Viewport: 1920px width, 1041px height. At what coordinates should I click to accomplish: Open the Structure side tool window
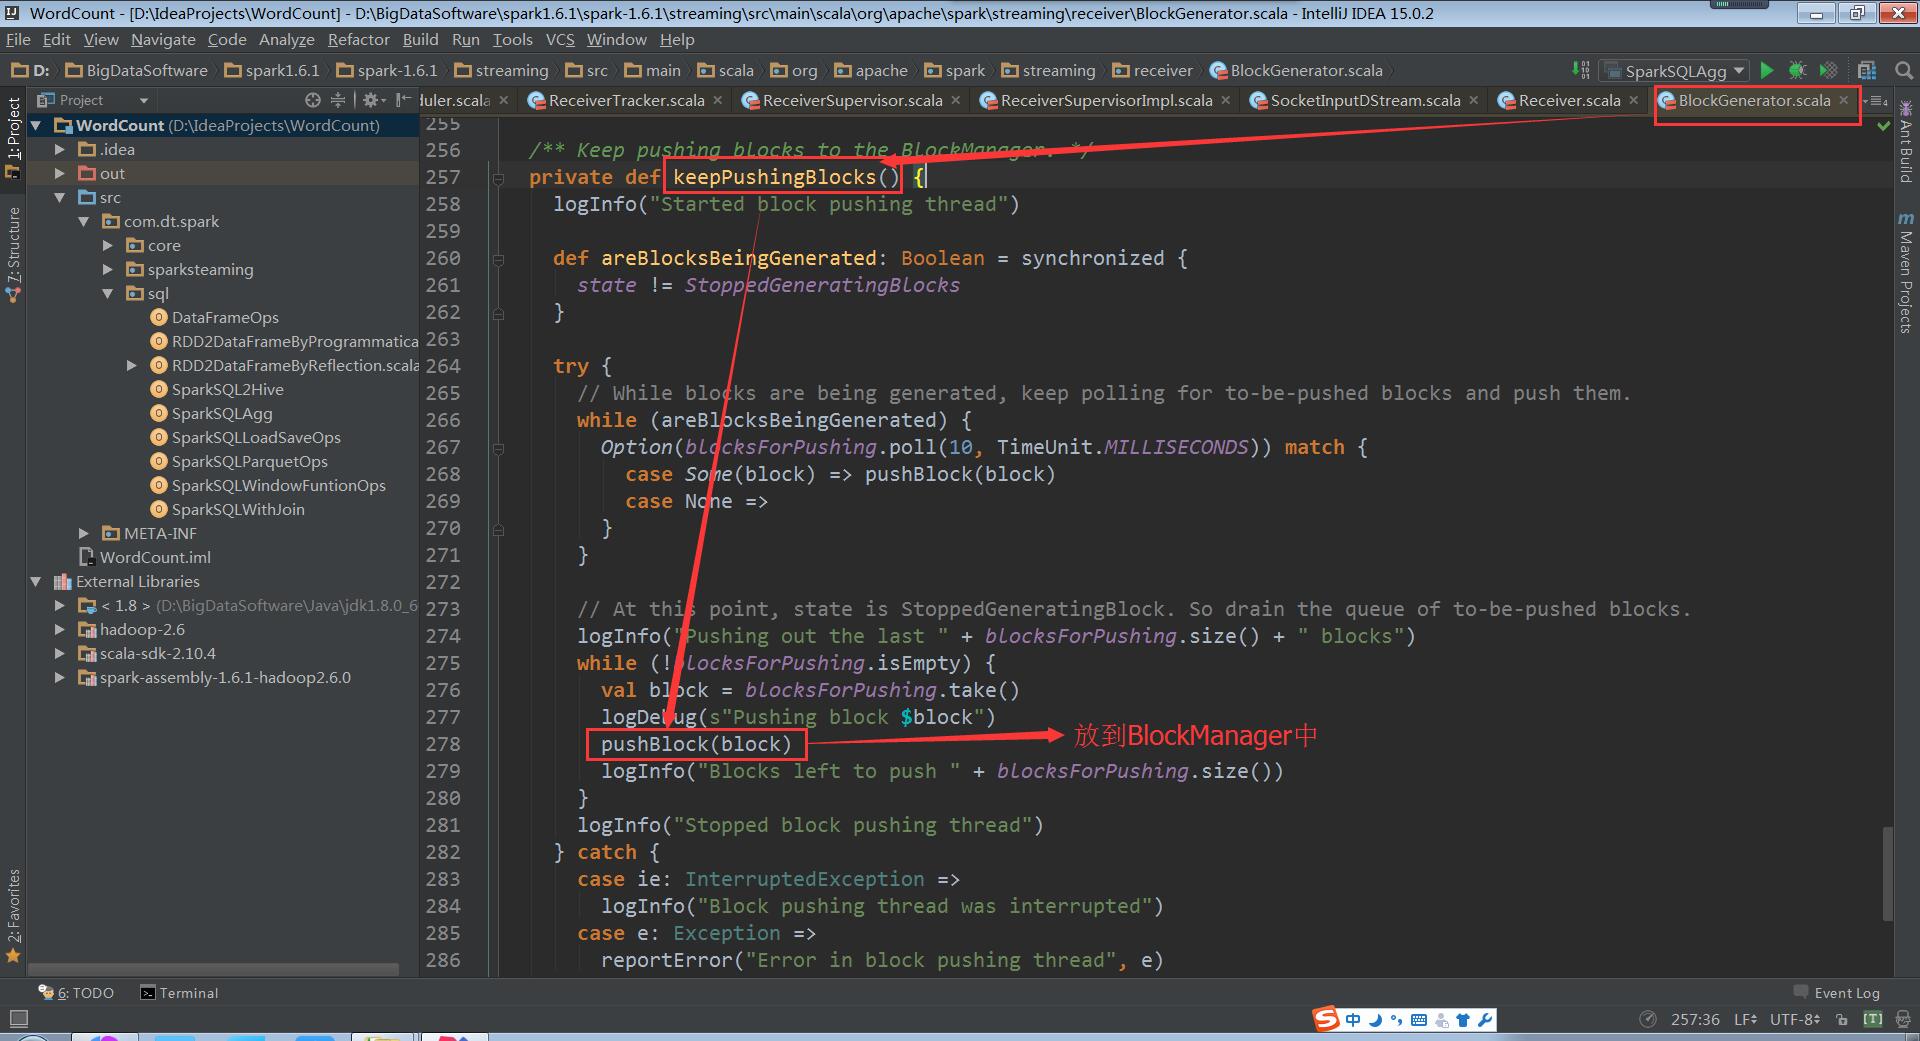(x=13, y=255)
